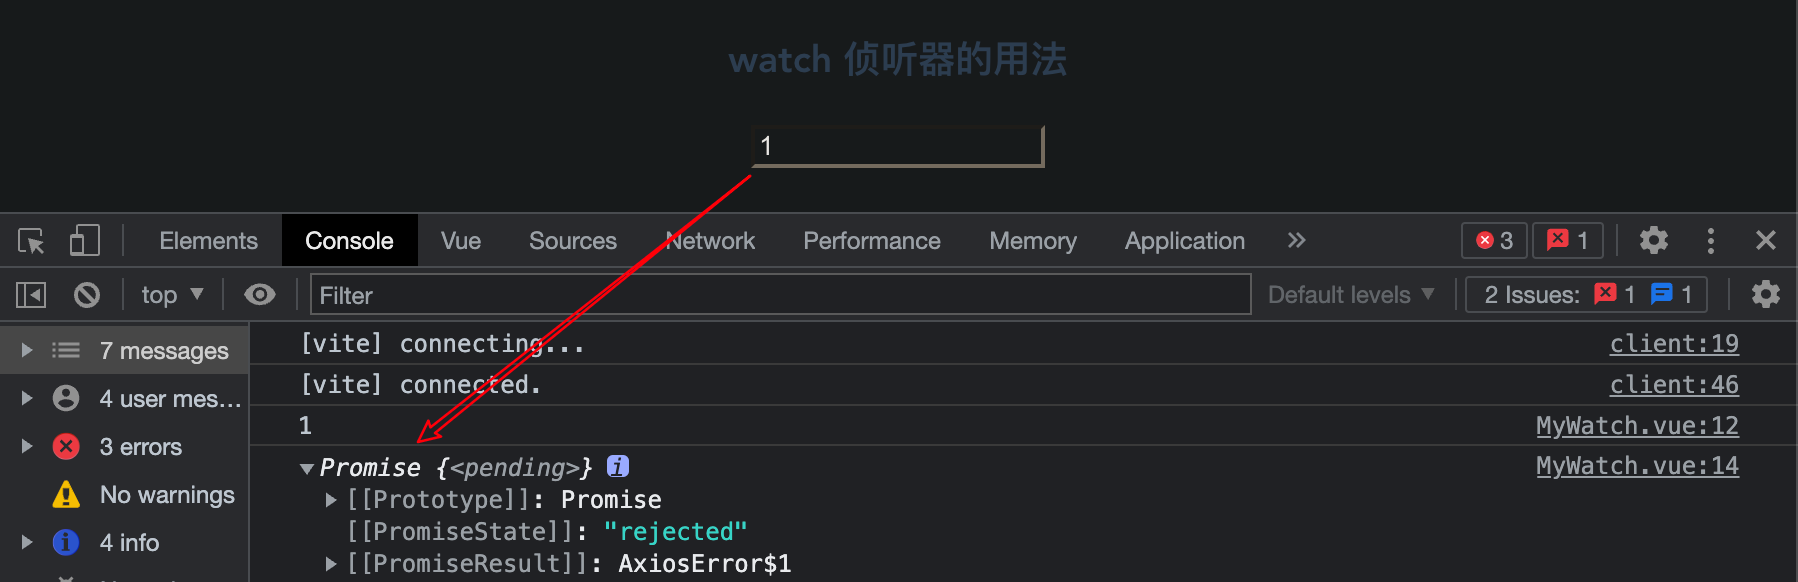
Task: Open DevTools settings gear icon
Action: click(1654, 240)
